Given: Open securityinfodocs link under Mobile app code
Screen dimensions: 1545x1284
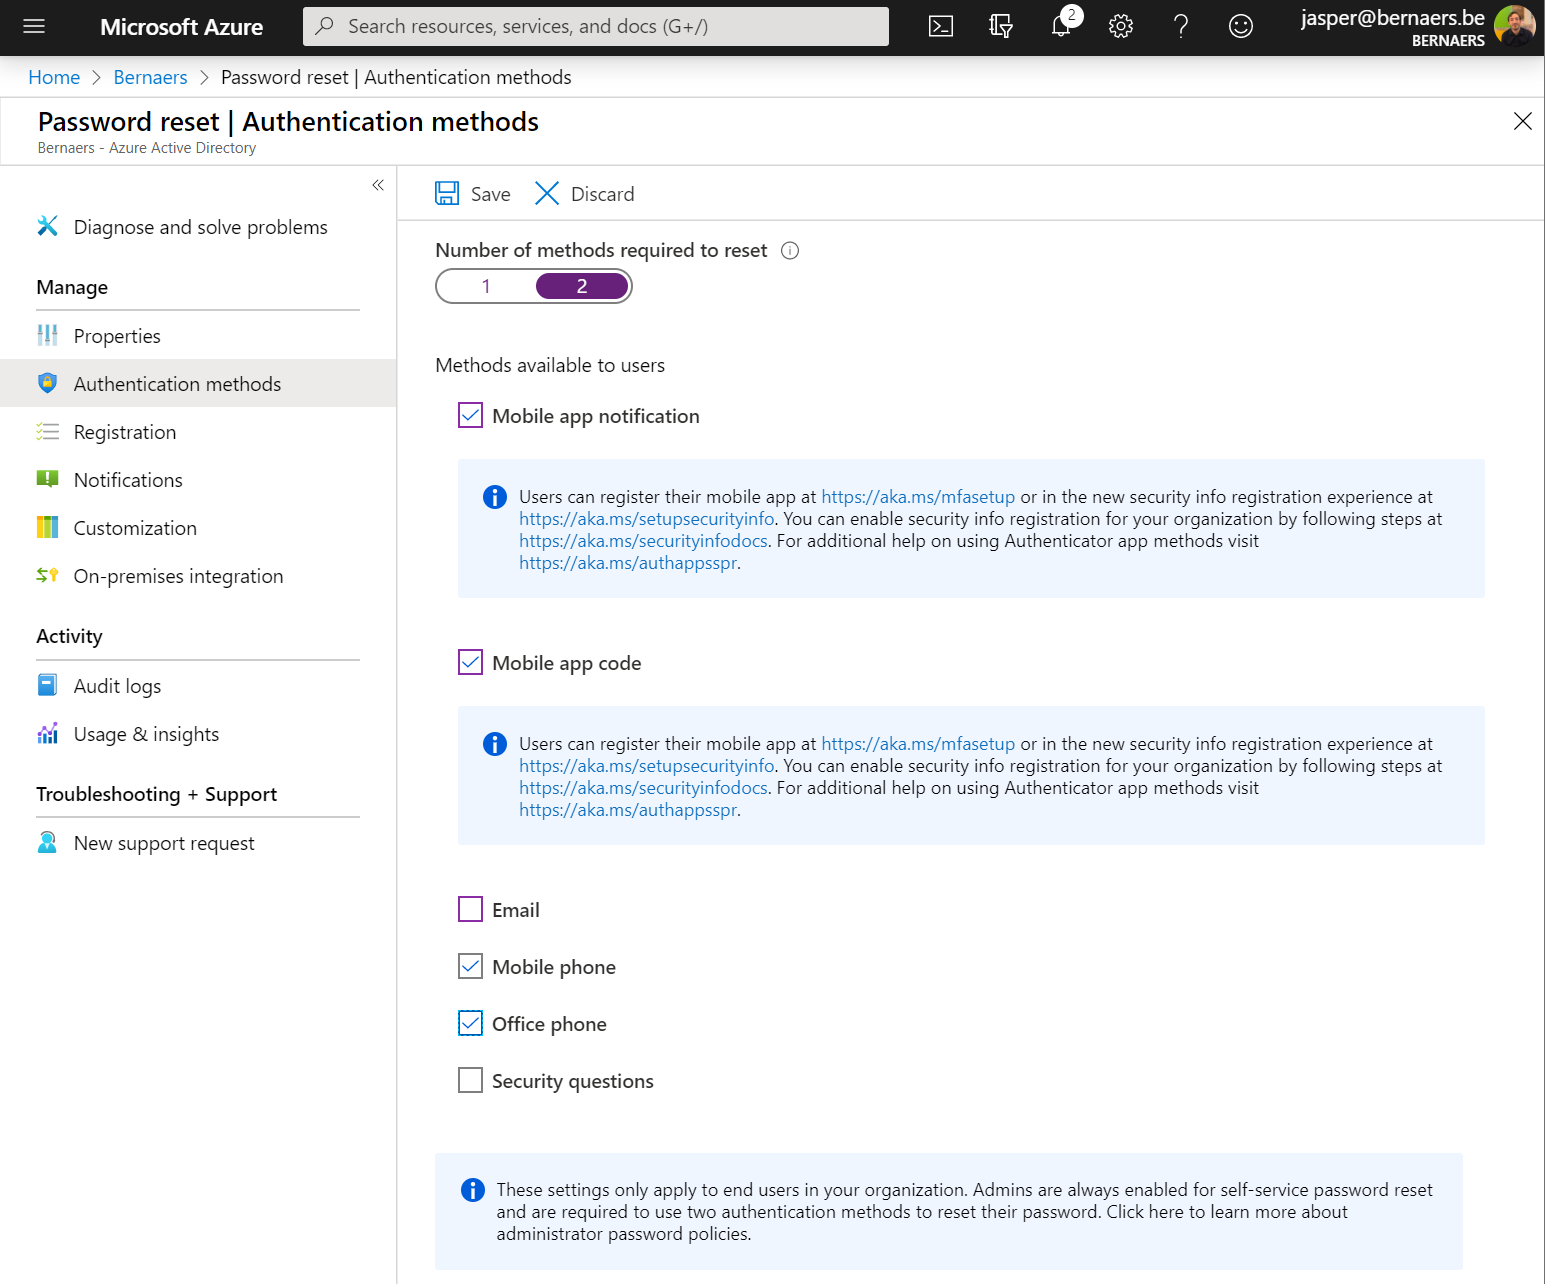Looking at the screenshot, I should 643,788.
